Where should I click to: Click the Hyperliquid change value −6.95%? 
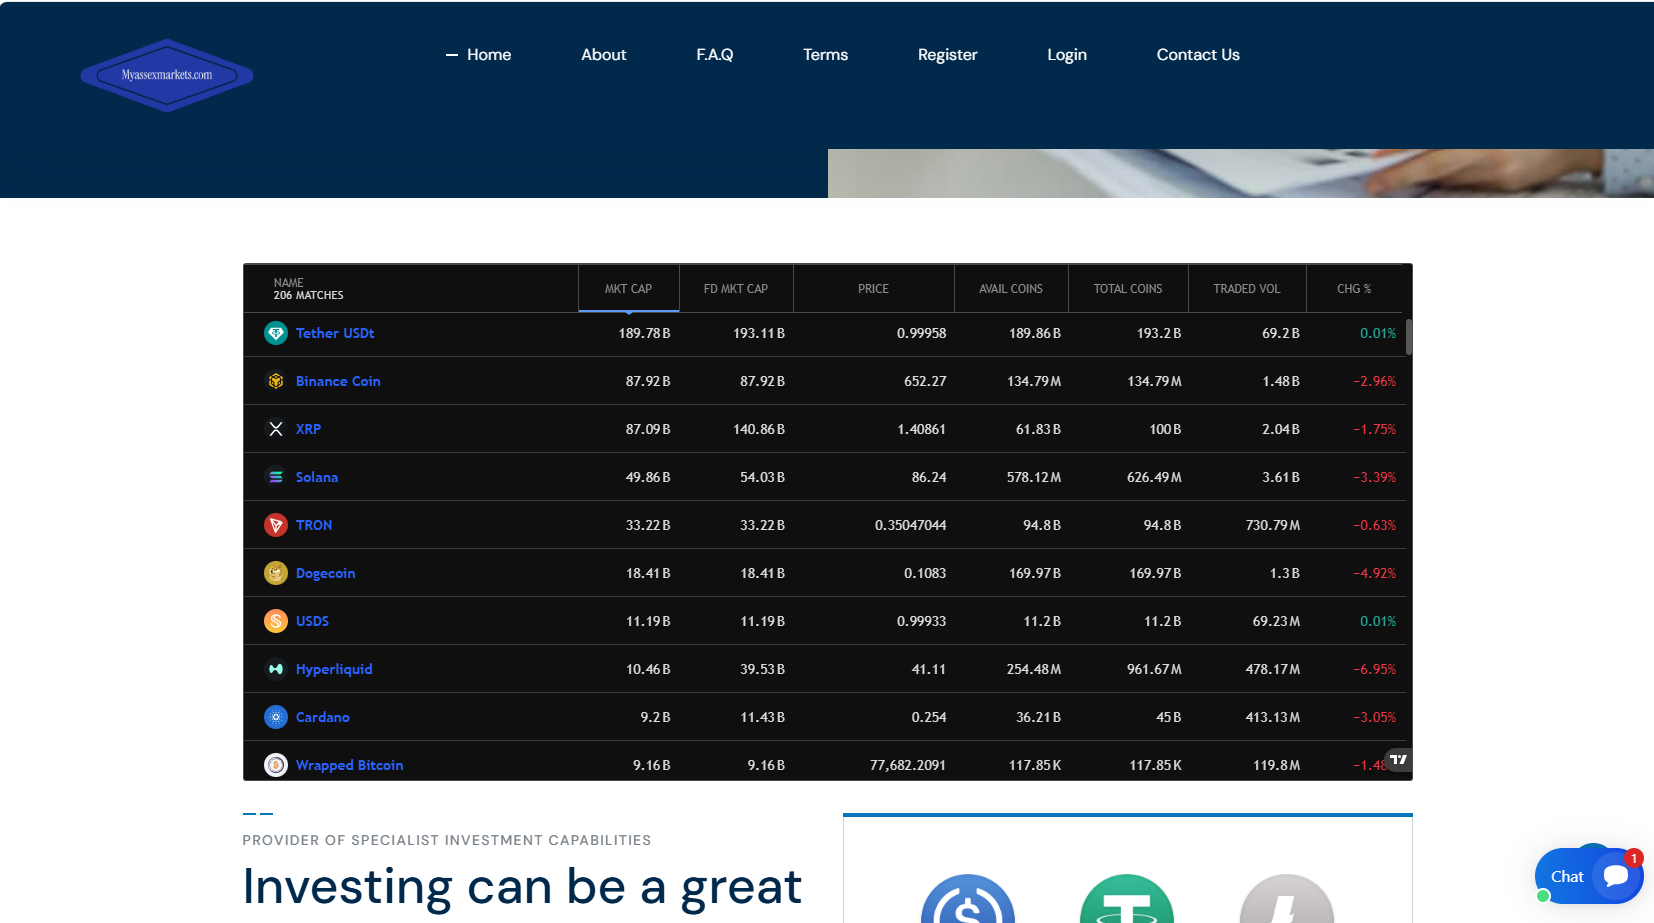tap(1375, 669)
